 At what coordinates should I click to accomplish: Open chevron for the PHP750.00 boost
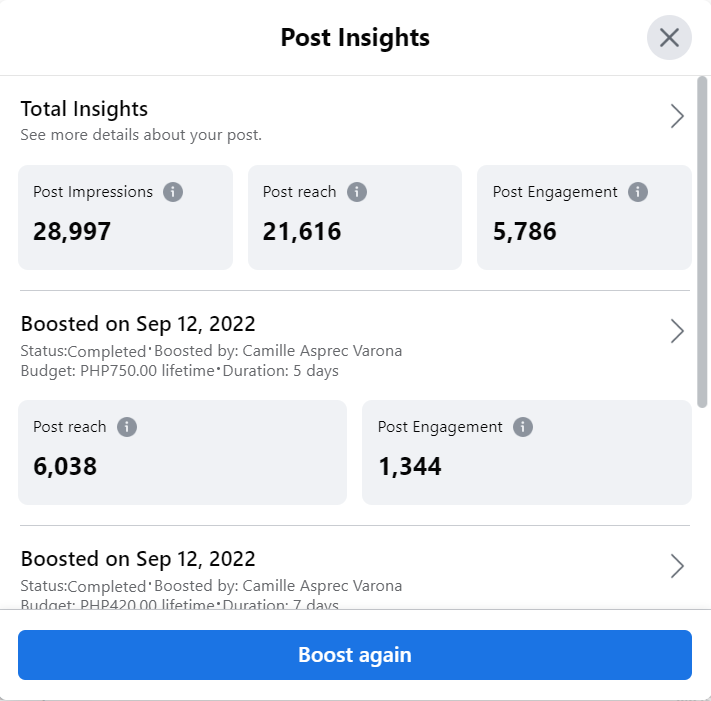pos(677,331)
